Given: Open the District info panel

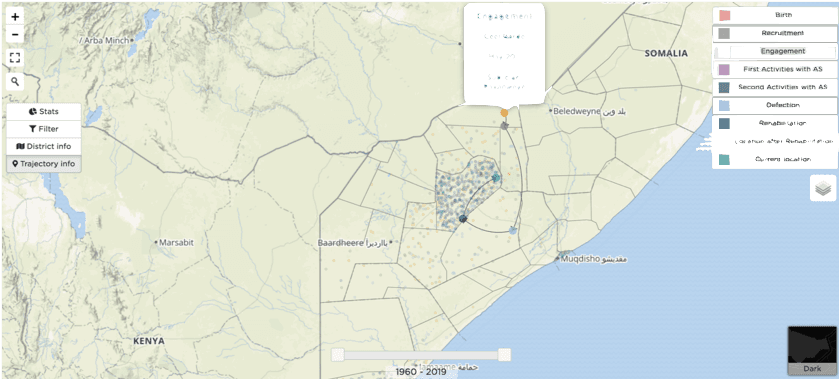Looking at the screenshot, I should pyautogui.click(x=44, y=146).
